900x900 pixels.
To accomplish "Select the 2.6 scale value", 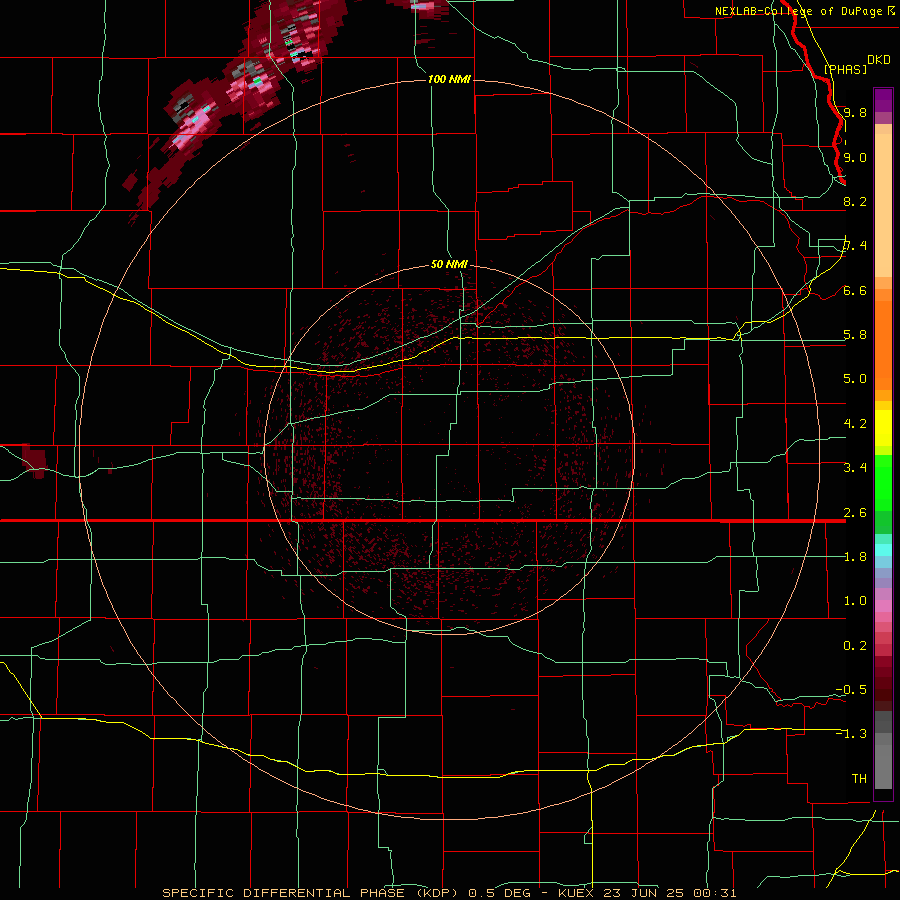I will pyautogui.click(x=855, y=513).
